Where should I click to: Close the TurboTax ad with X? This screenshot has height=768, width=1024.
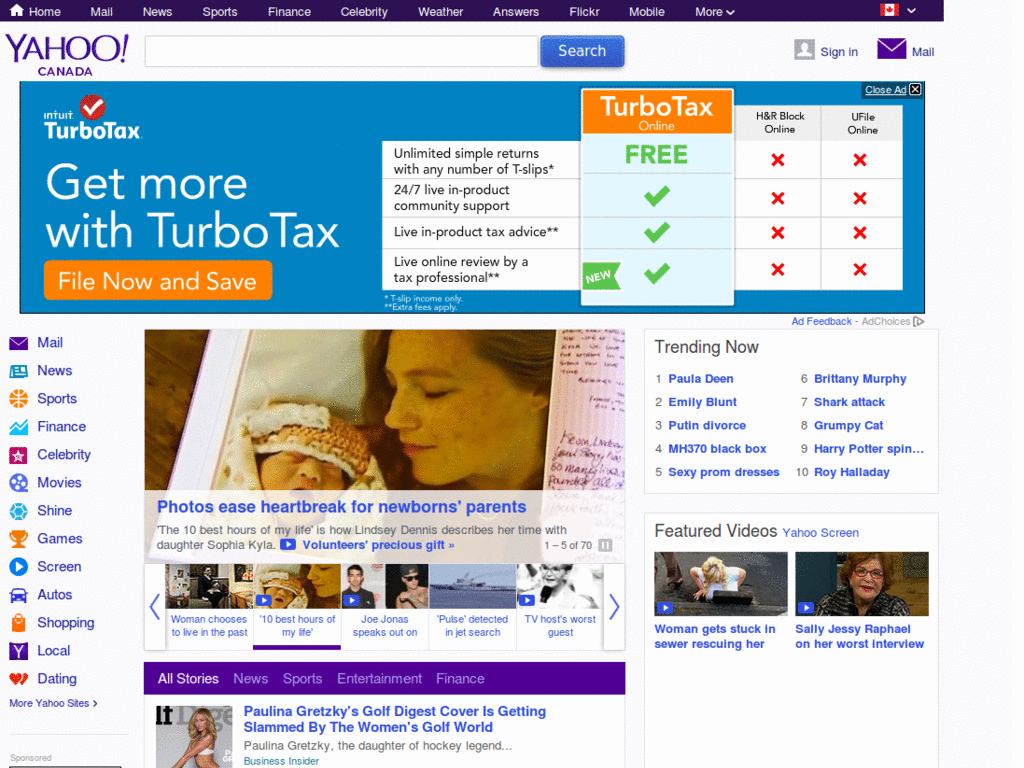[916, 89]
